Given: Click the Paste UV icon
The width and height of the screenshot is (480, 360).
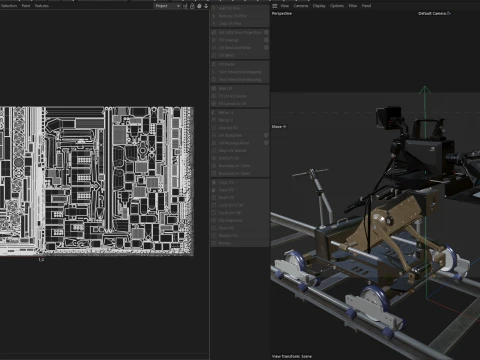Looking at the screenshot, I should [x=214, y=190].
